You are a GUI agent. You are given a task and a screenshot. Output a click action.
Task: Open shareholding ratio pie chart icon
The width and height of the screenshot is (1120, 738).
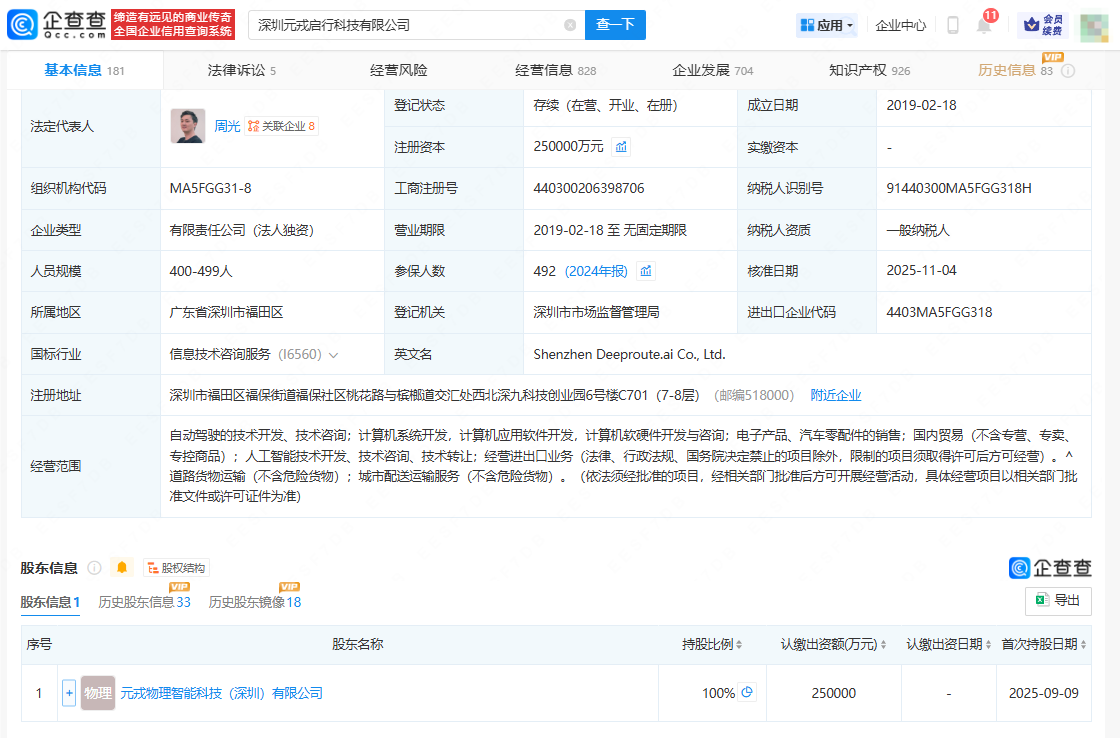point(746,693)
